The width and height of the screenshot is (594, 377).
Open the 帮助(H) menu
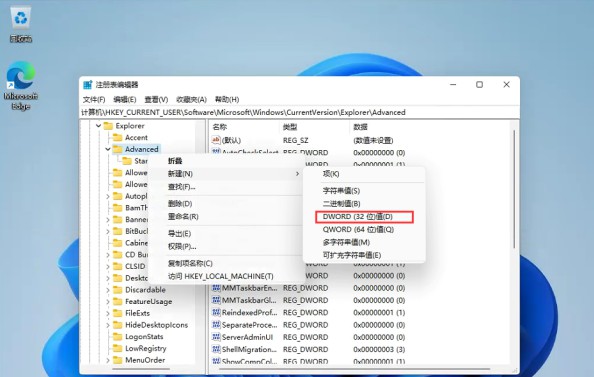pyautogui.click(x=227, y=100)
